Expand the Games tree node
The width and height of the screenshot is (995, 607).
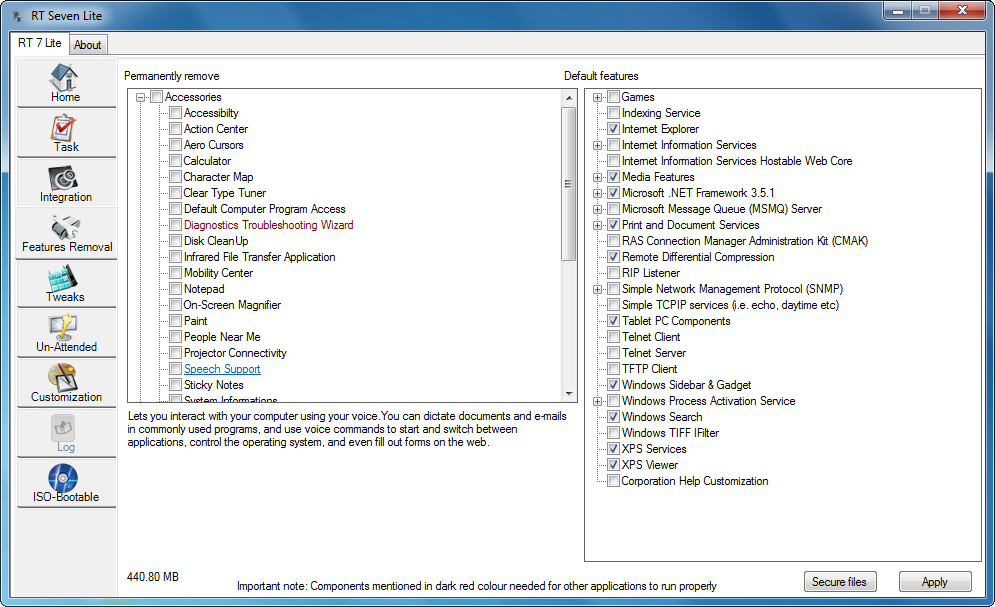(x=597, y=97)
